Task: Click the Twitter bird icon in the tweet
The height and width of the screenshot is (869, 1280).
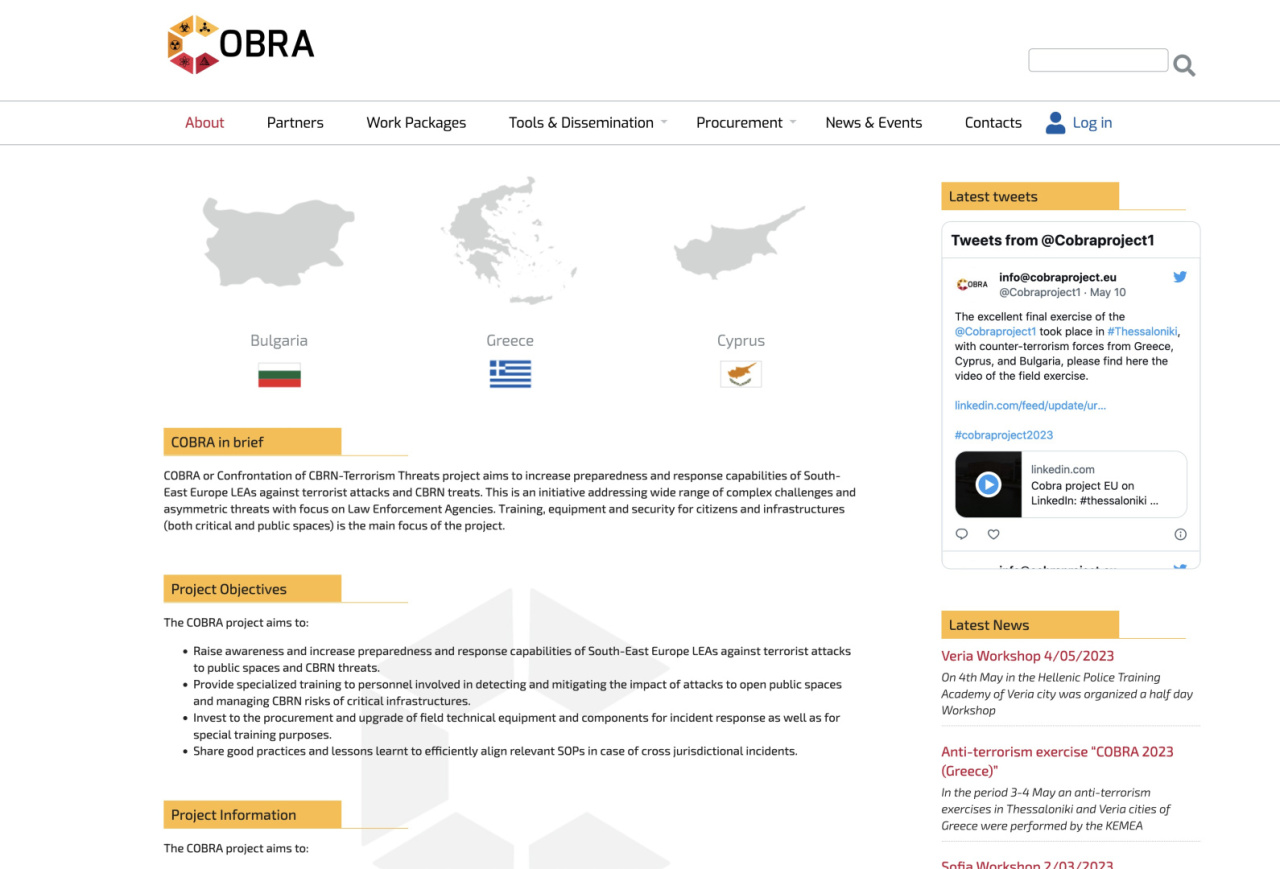Action: [x=1180, y=277]
